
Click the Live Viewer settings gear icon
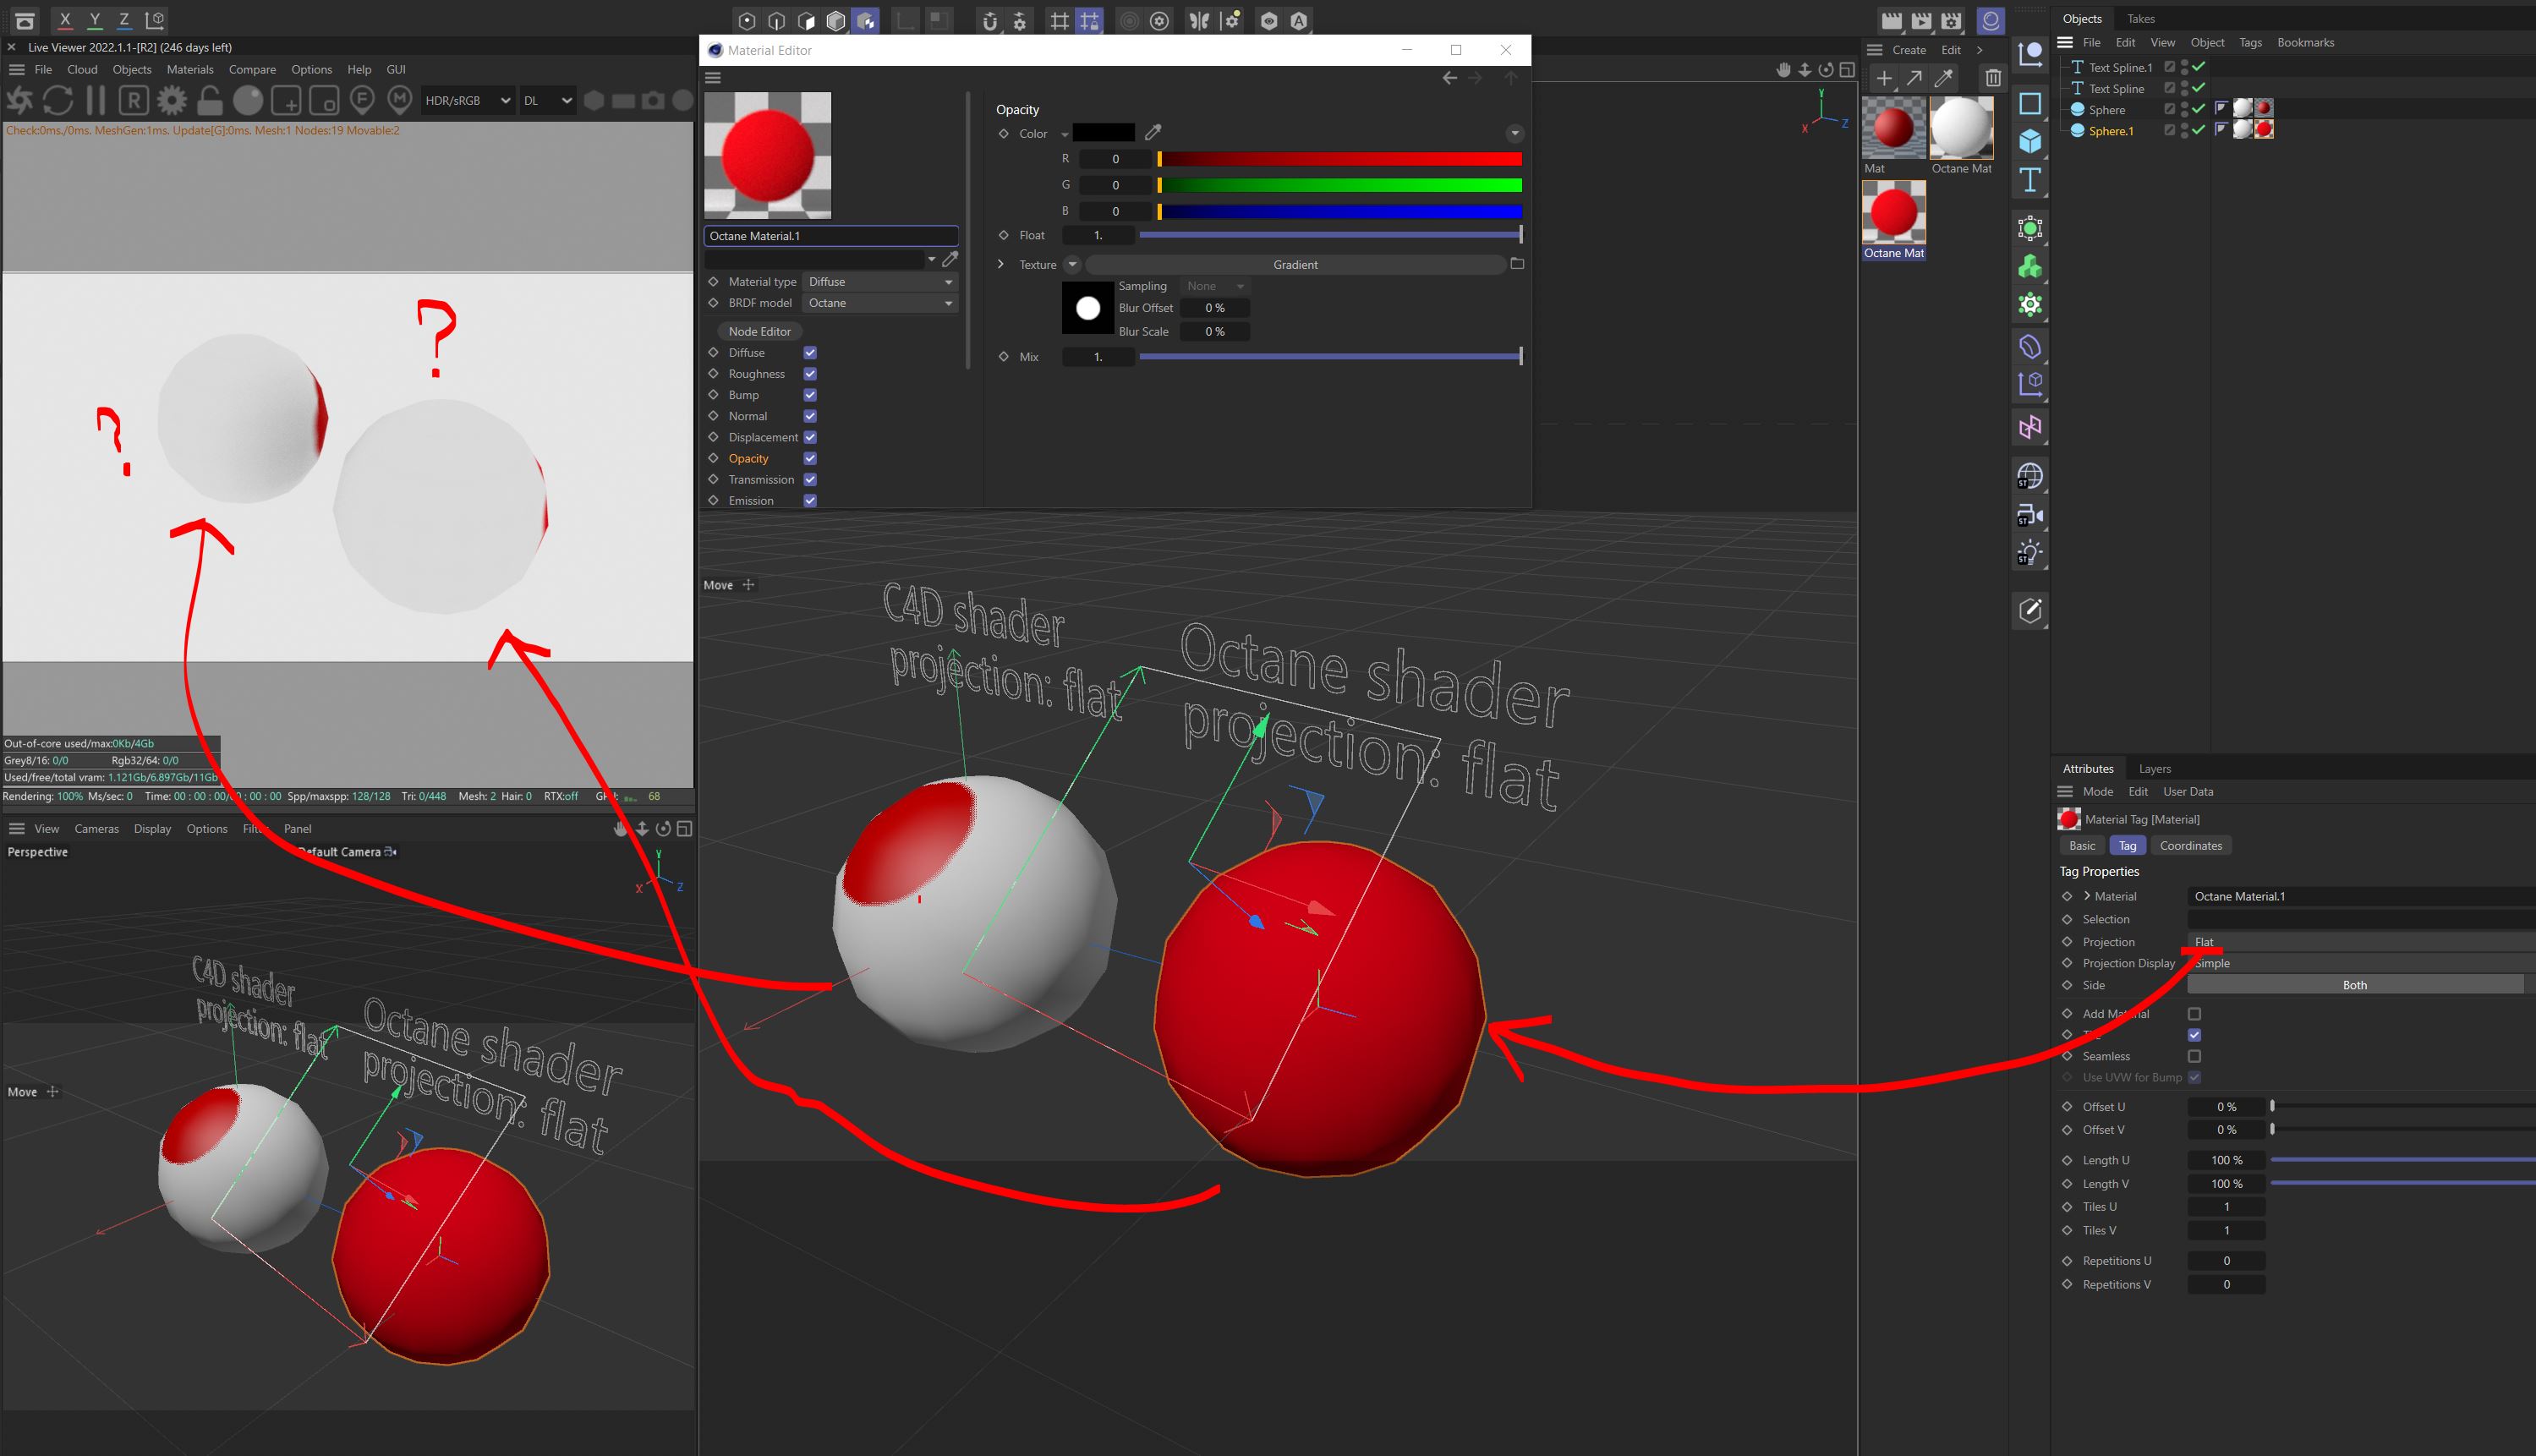point(172,100)
